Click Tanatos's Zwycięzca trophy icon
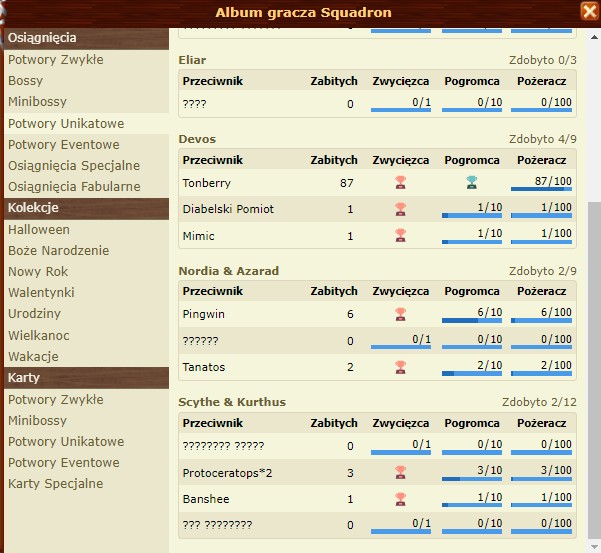Viewport: 601px width, 553px height. (400, 367)
